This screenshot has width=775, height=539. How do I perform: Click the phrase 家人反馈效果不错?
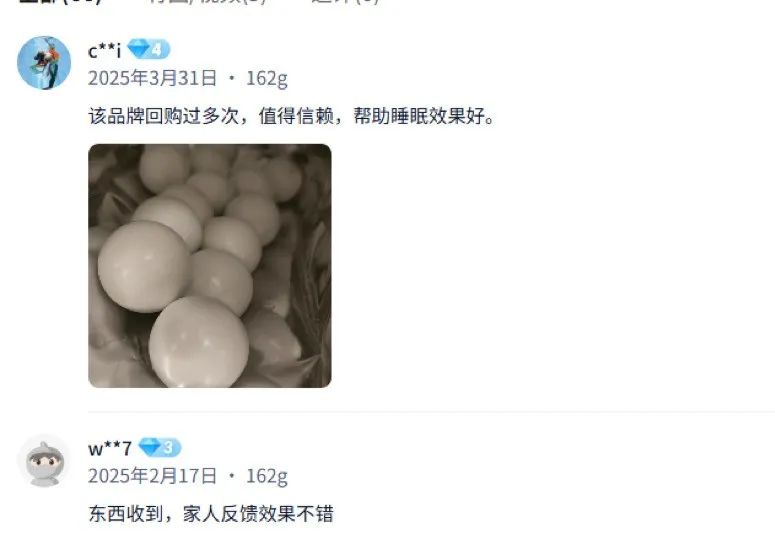[x=258, y=514]
